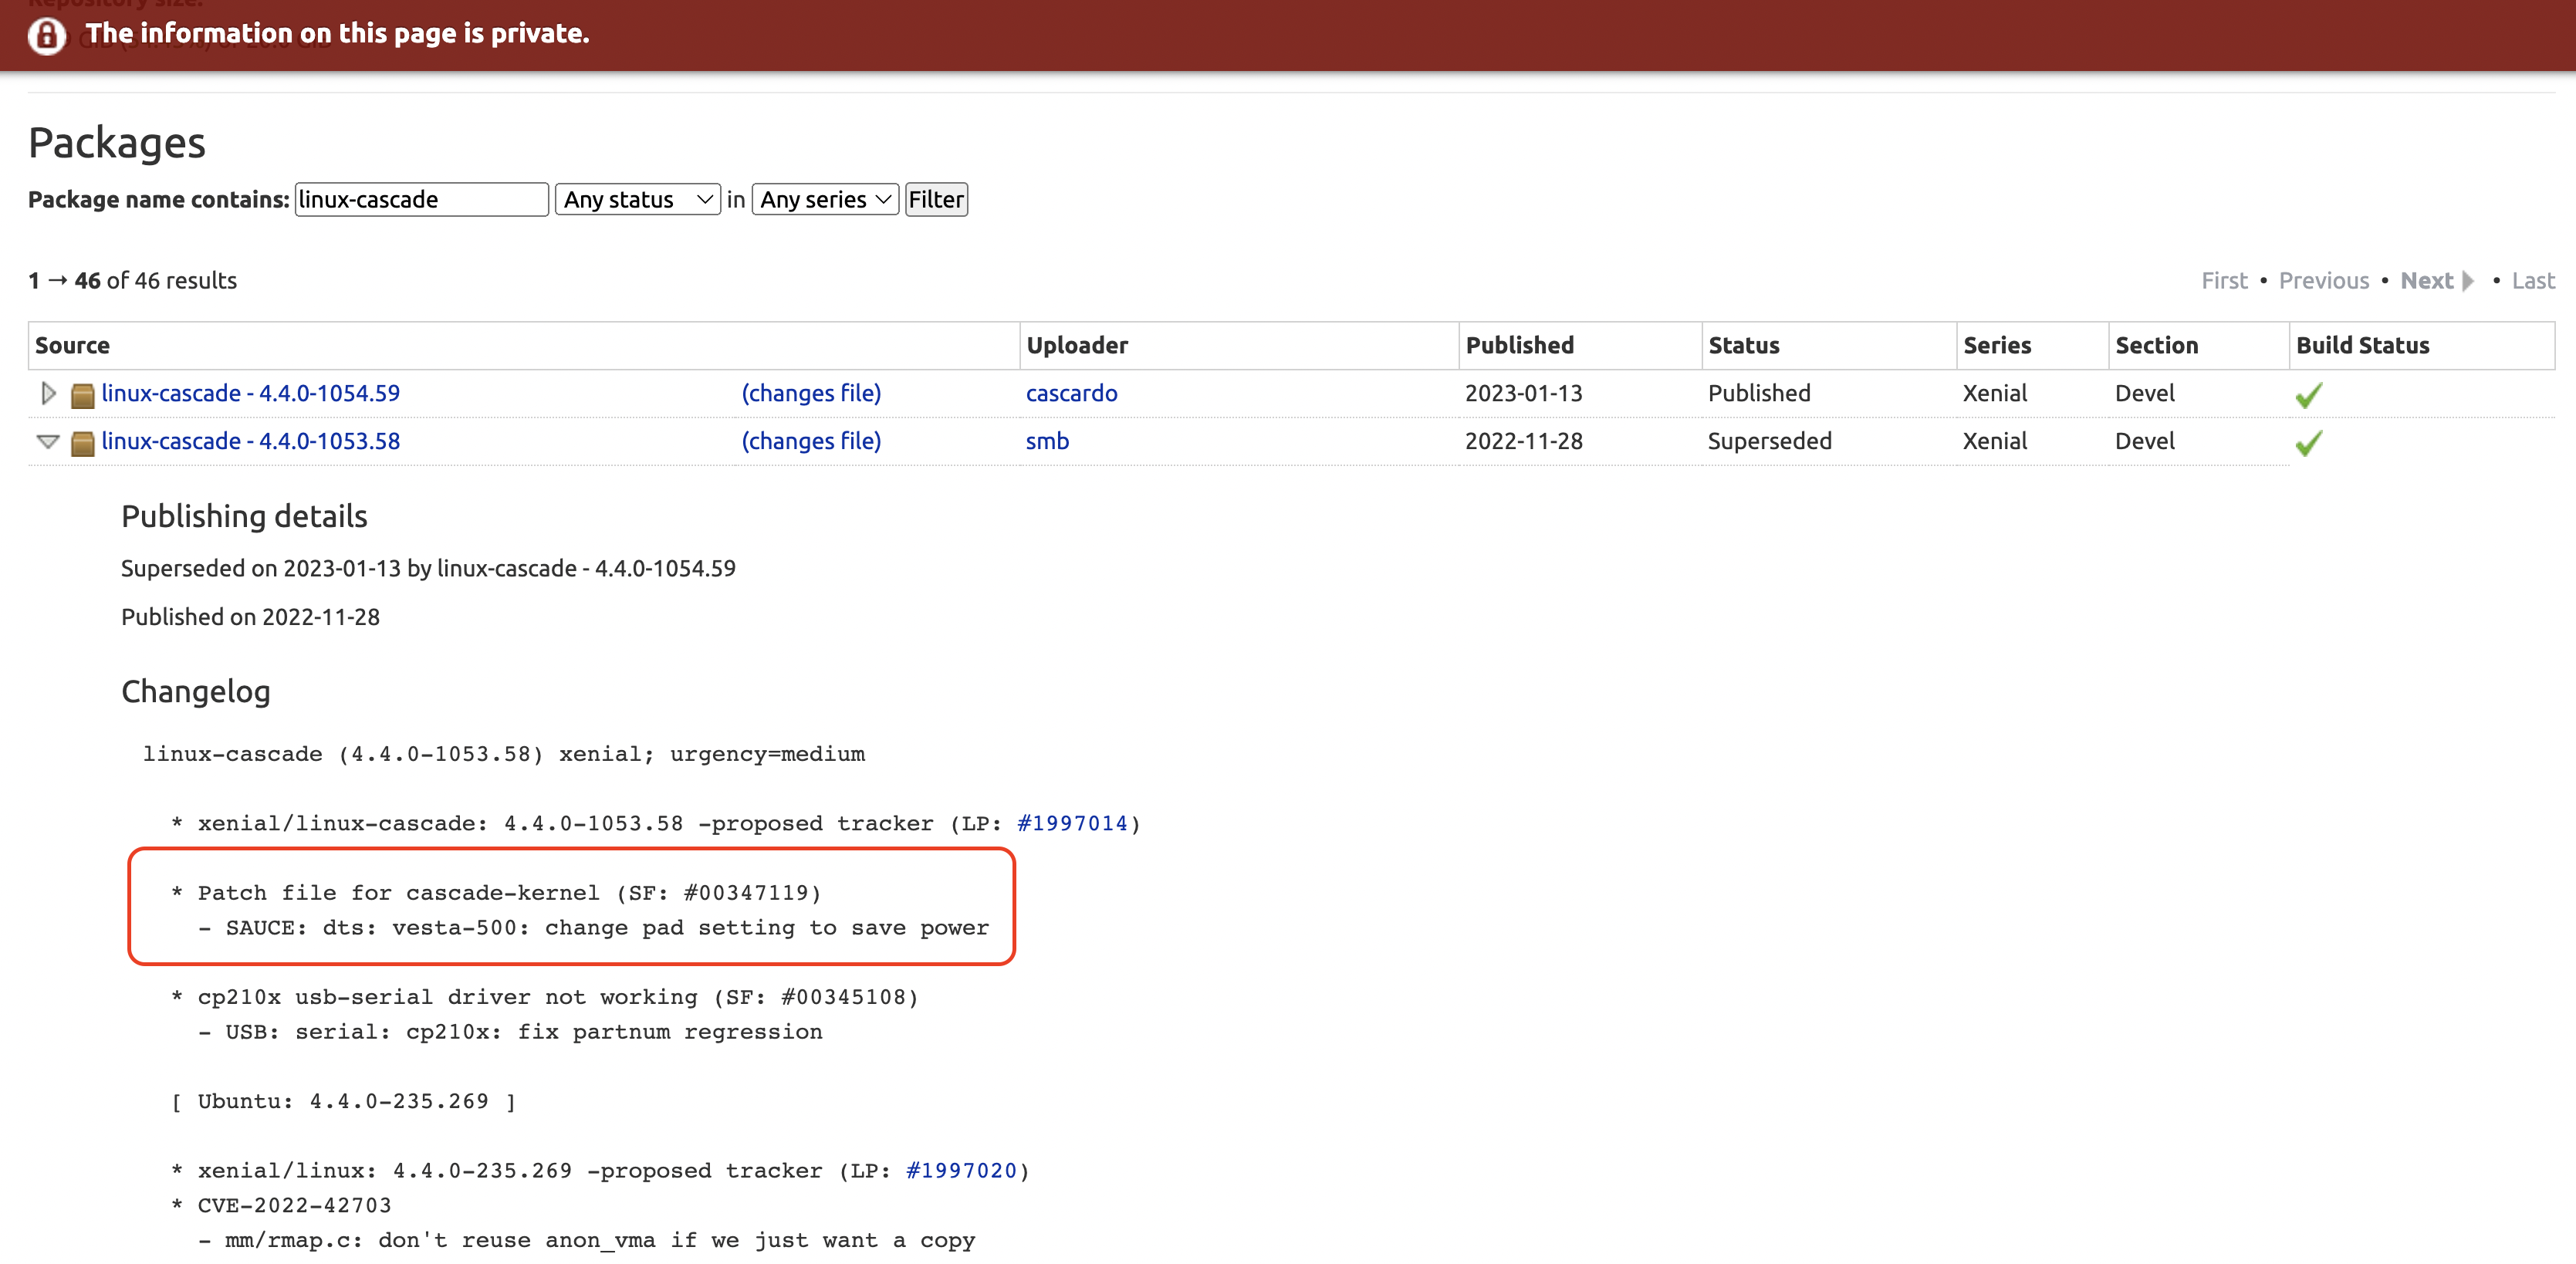The height and width of the screenshot is (1264, 2576).
Task: Click the cp210x usb-serial driver changelog line
Action: [x=545, y=997]
